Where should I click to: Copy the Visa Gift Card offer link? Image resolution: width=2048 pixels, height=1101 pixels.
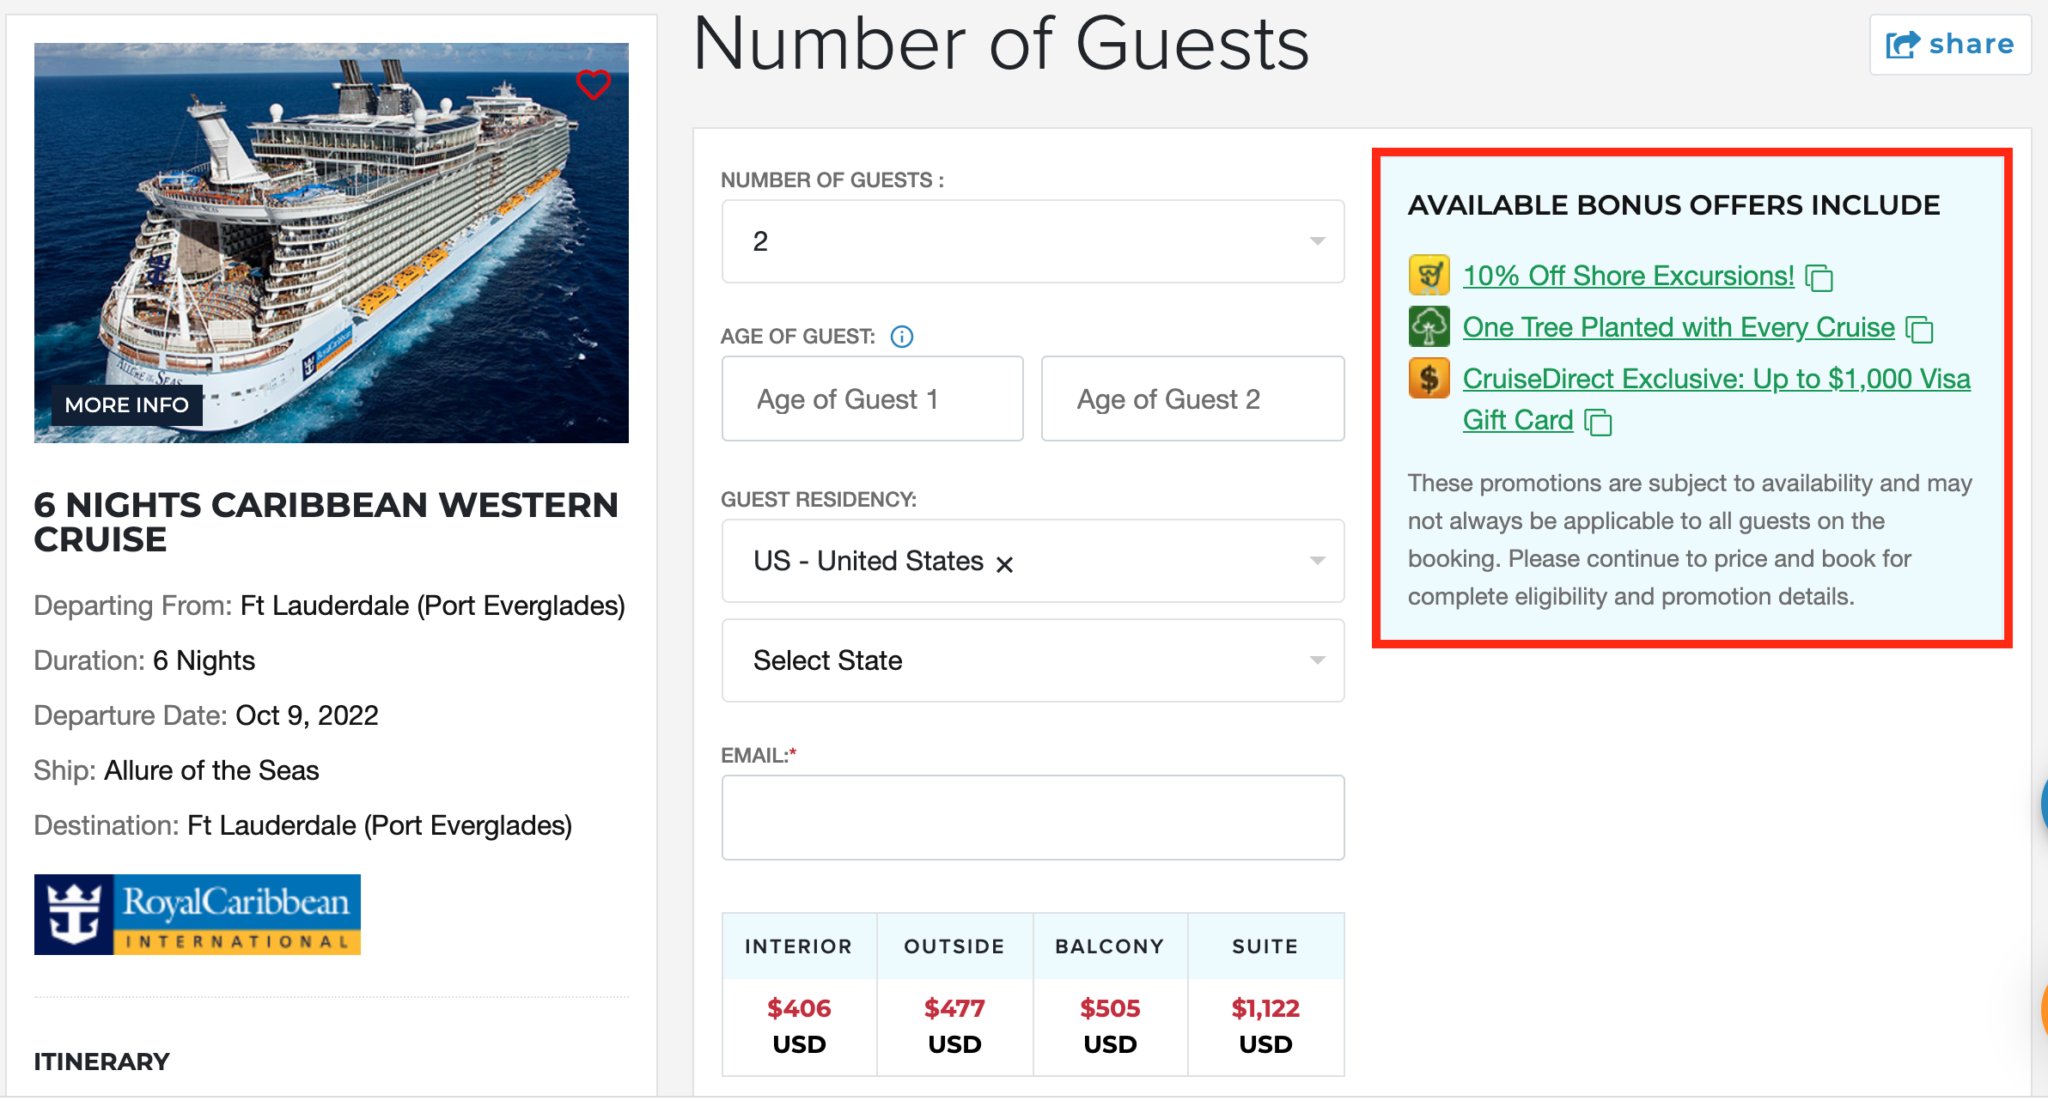tap(1598, 423)
